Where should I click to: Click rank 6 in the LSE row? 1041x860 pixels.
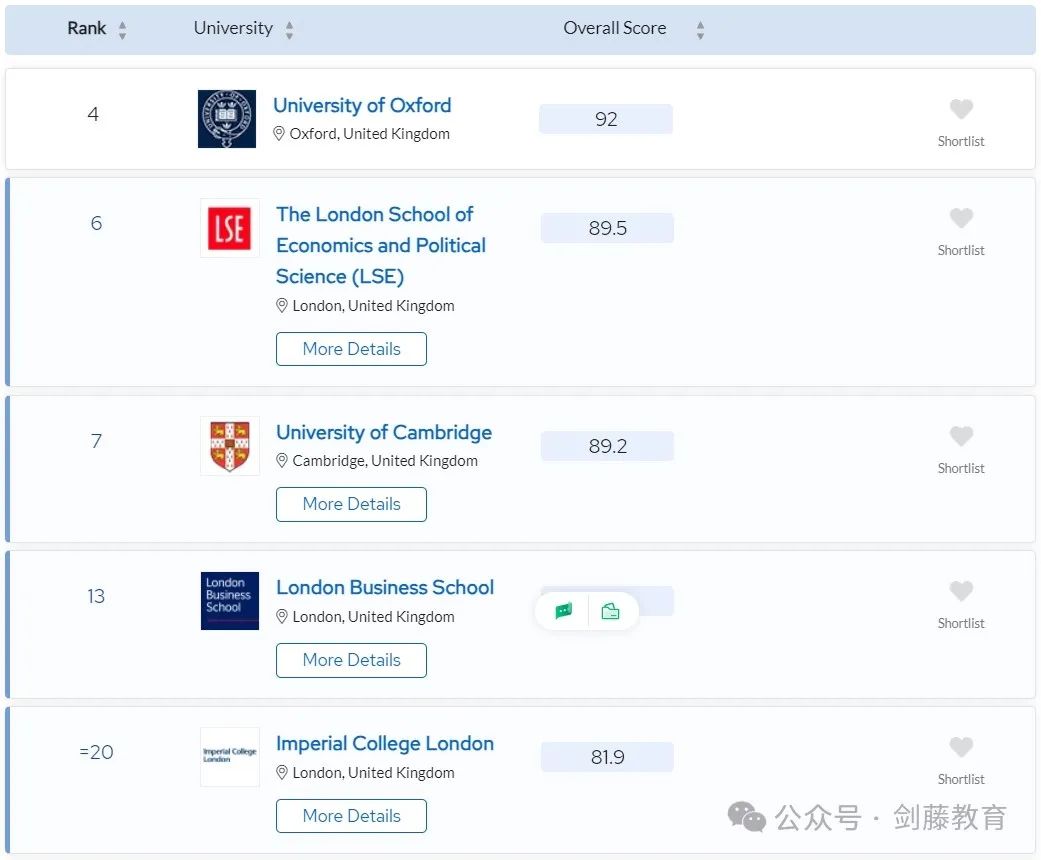tap(96, 223)
